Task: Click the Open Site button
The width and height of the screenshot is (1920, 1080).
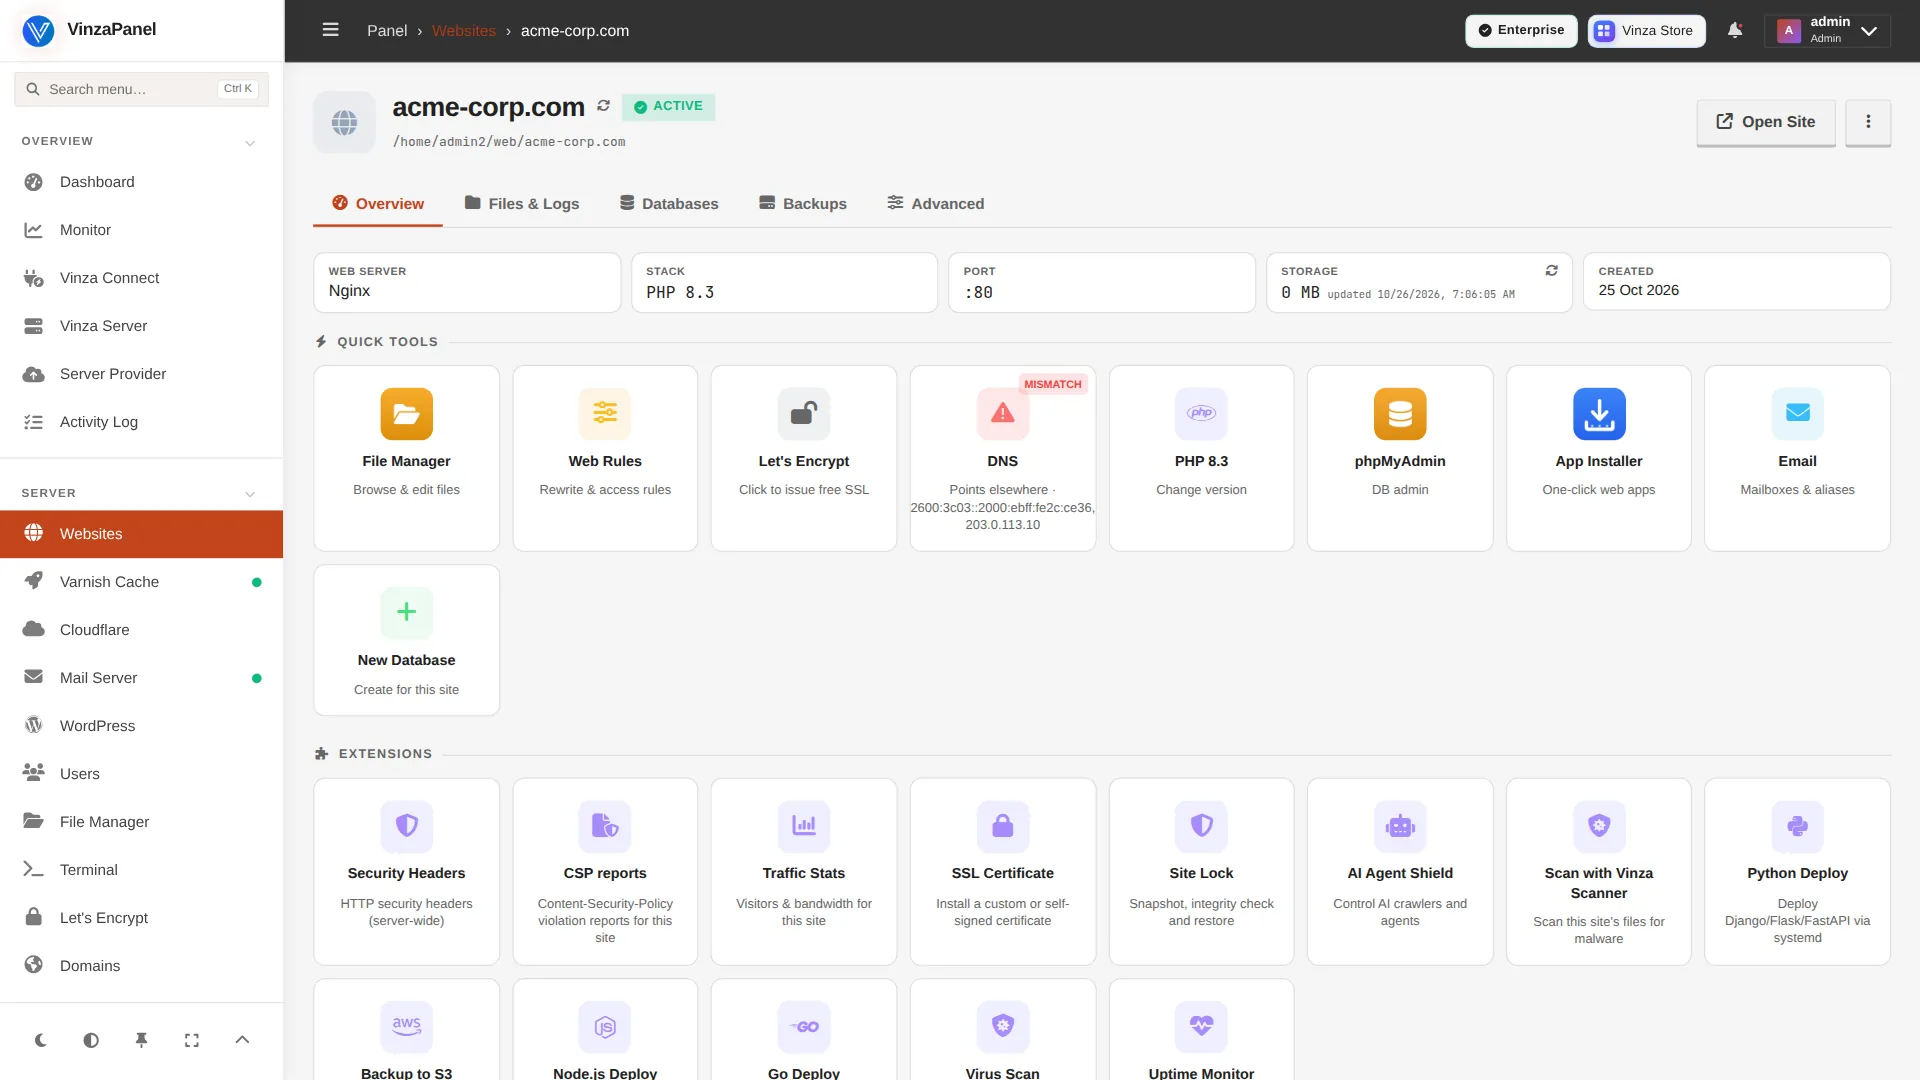Action: point(1766,122)
